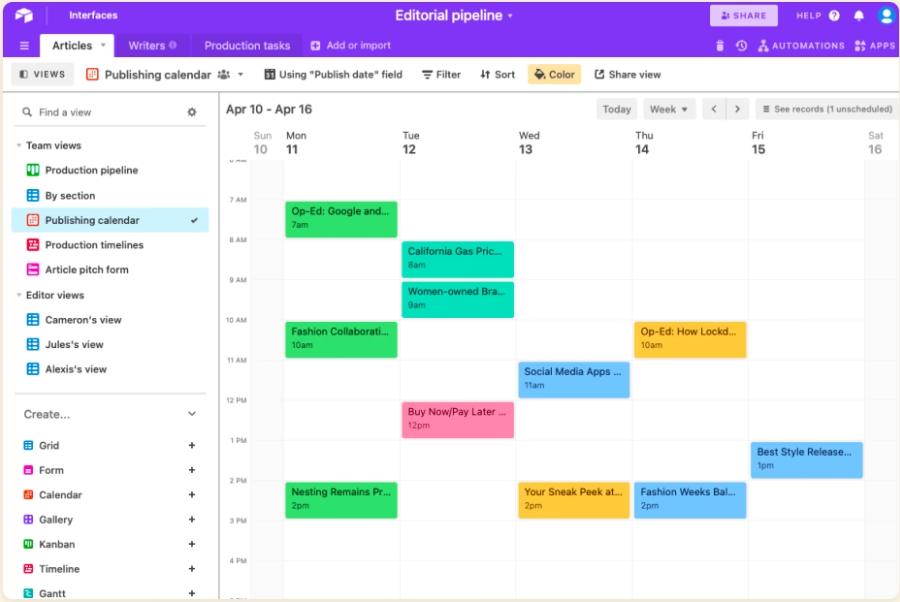Image resolution: width=900 pixels, height=602 pixels.
Task: Toggle the Views sidebar button
Action: (42, 74)
